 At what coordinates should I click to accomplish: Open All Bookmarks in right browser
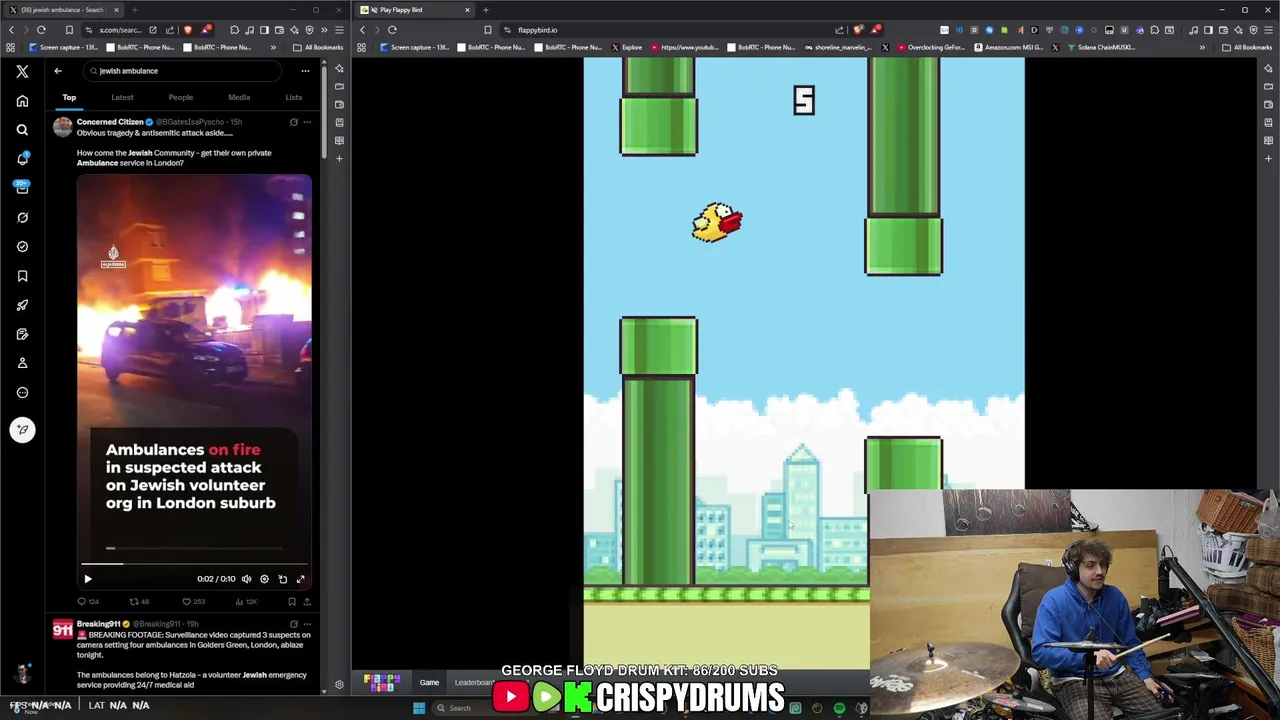(x=1247, y=47)
